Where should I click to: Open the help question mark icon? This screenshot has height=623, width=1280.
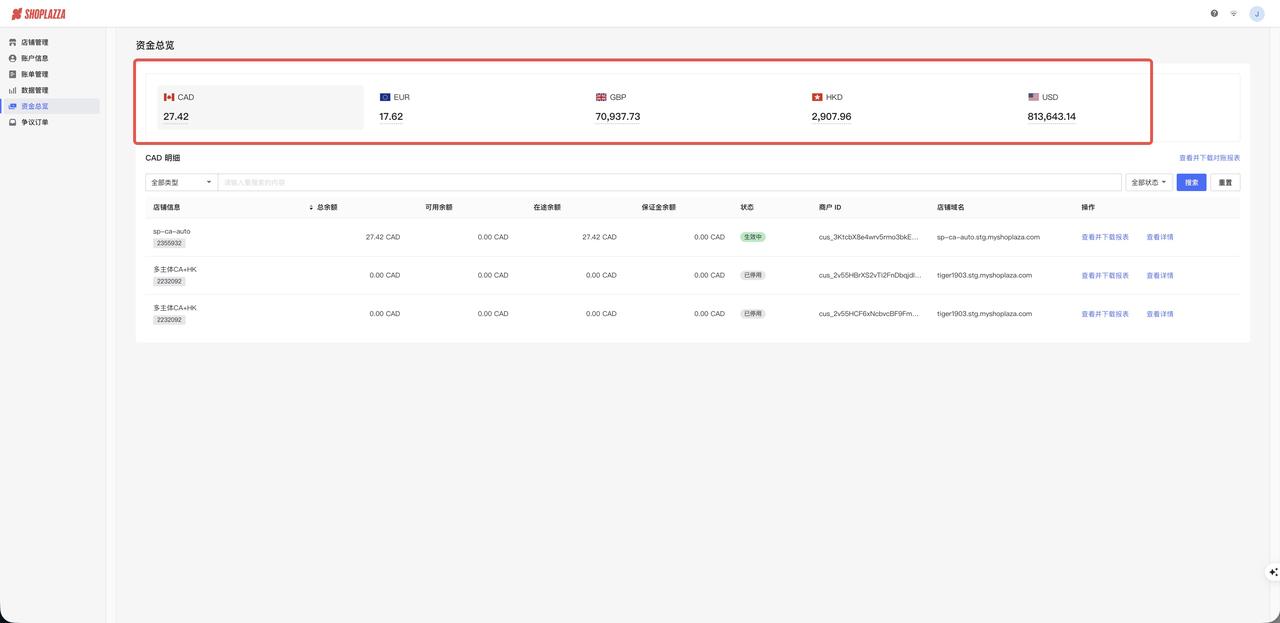[x=1214, y=14]
